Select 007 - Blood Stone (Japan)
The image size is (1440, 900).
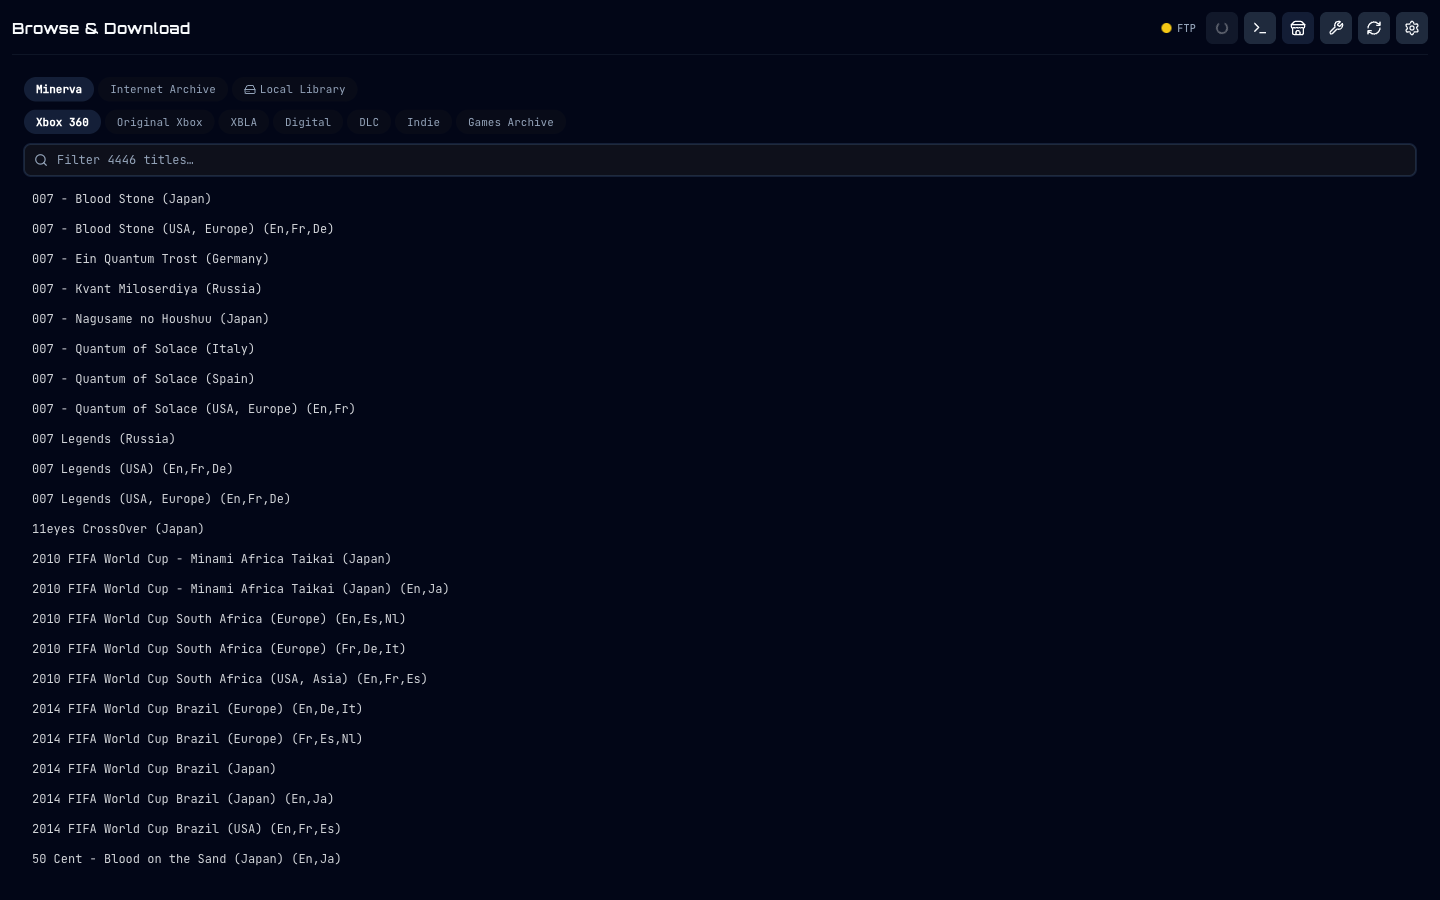tap(720, 199)
